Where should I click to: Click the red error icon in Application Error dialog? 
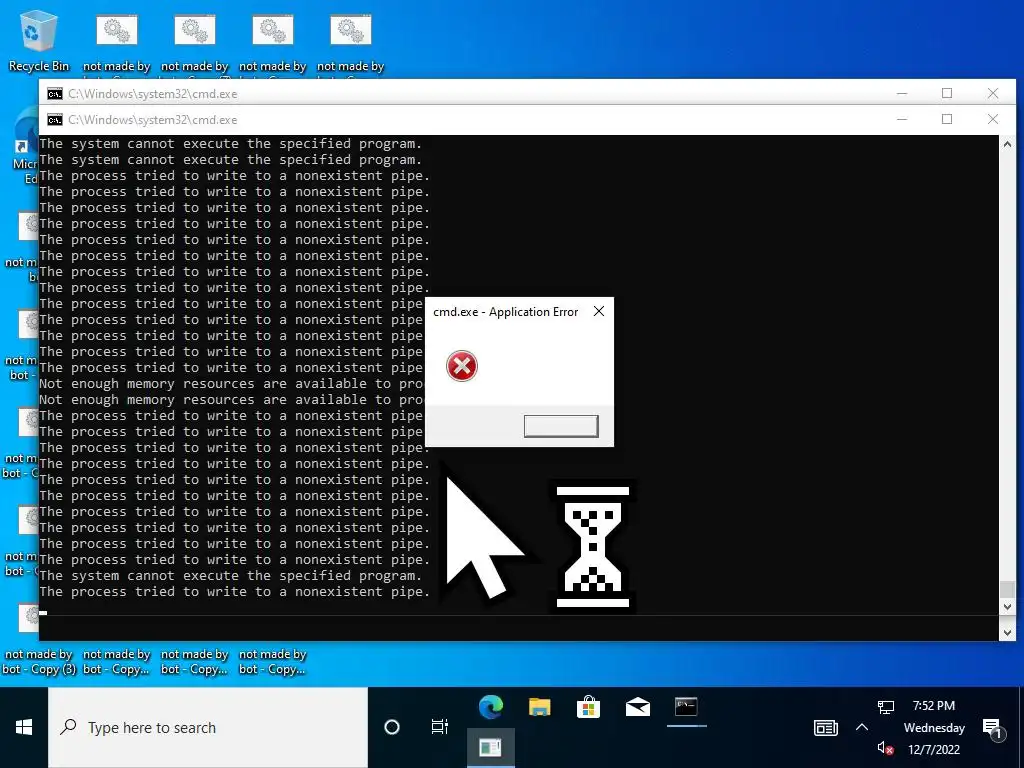(462, 366)
